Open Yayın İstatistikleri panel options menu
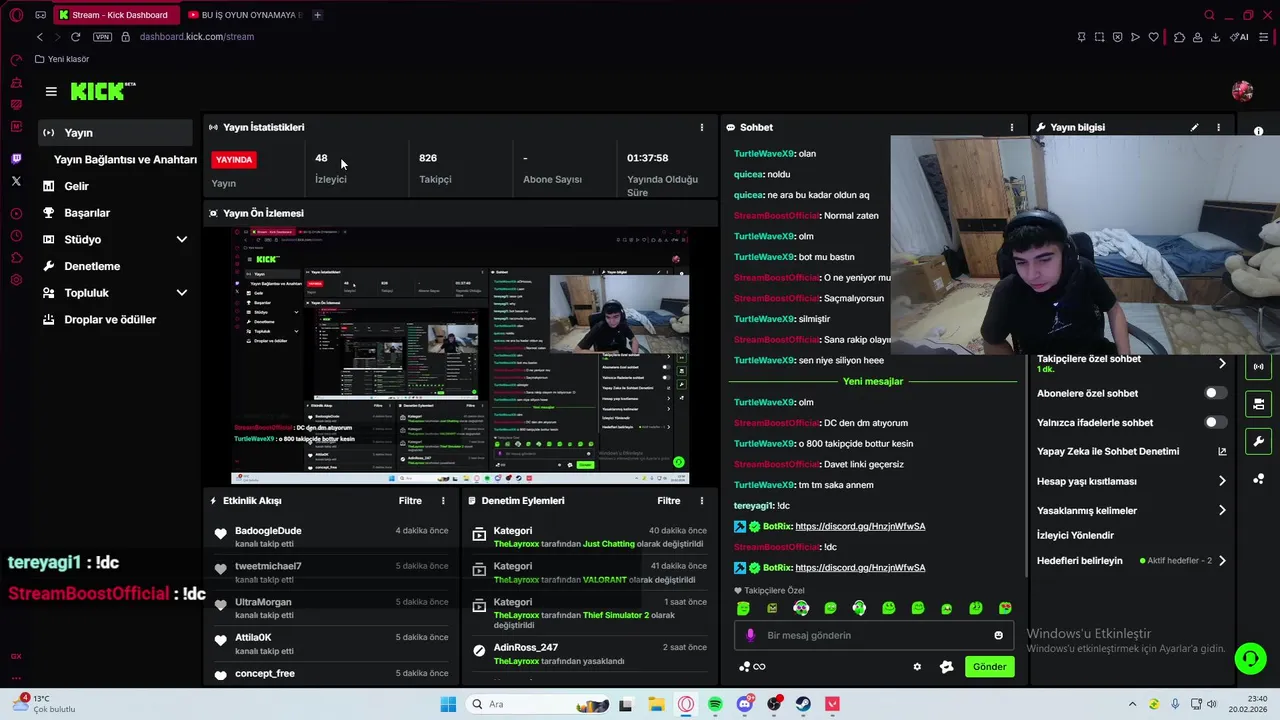 coord(701,127)
